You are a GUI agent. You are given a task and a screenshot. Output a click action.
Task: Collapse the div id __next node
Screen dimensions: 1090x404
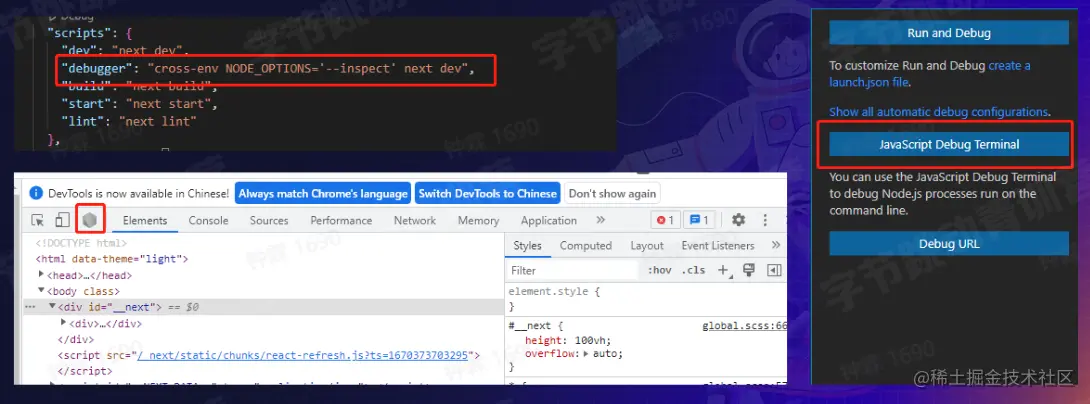pyautogui.click(x=52, y=307)
